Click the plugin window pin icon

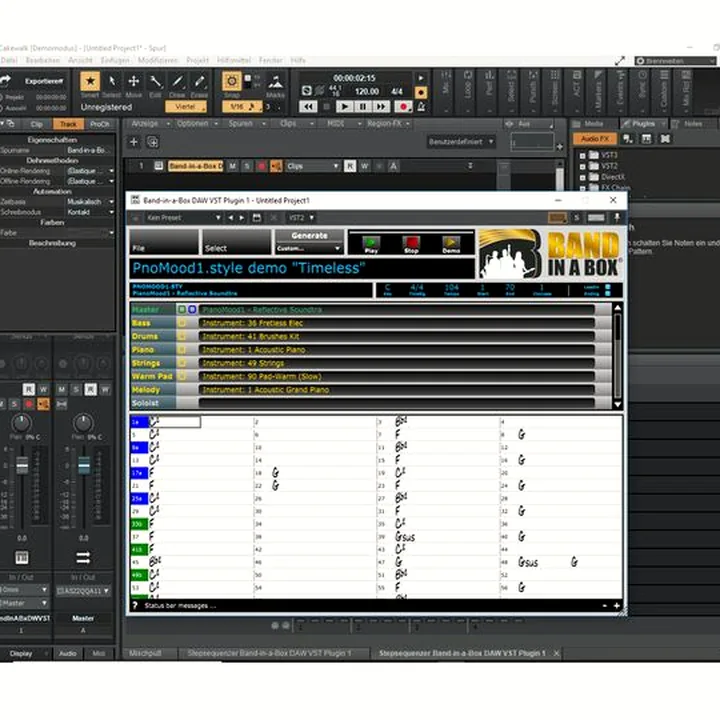tap(617, 218)
